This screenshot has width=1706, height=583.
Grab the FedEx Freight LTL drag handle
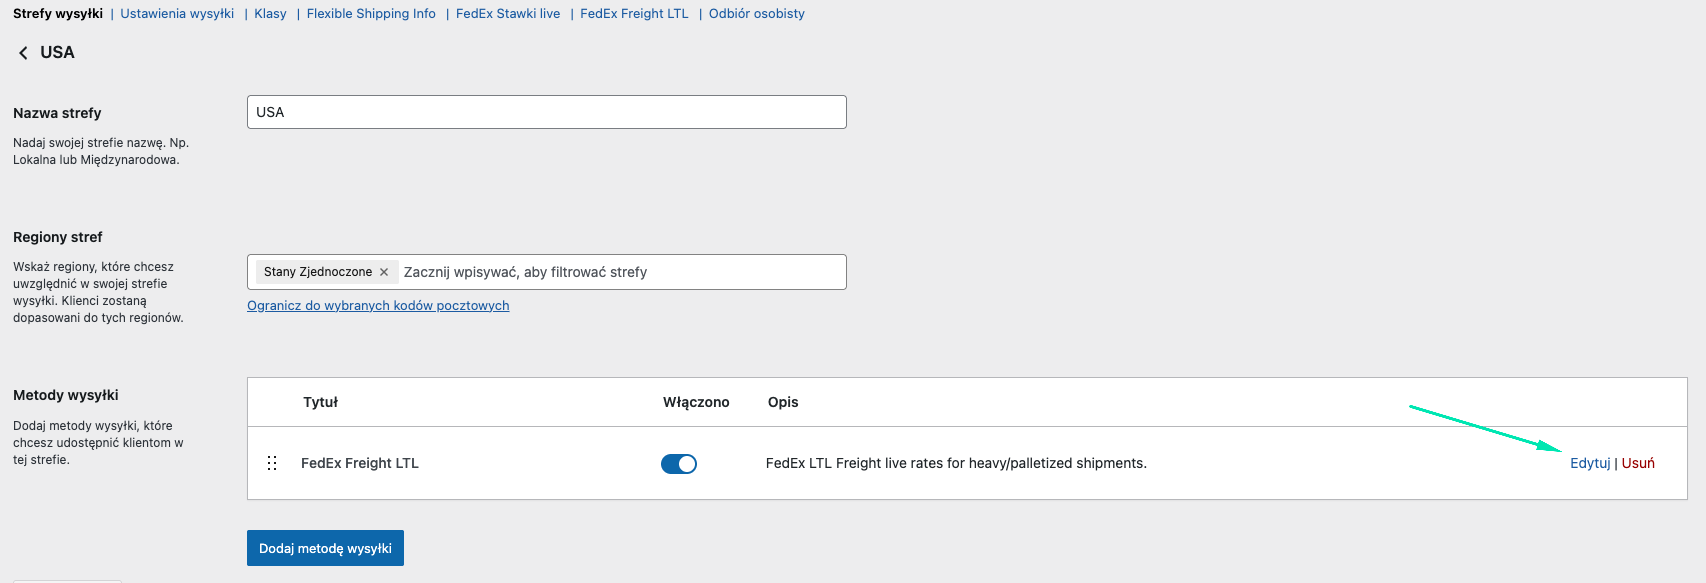pyautogui.click(x=272, y=463)
